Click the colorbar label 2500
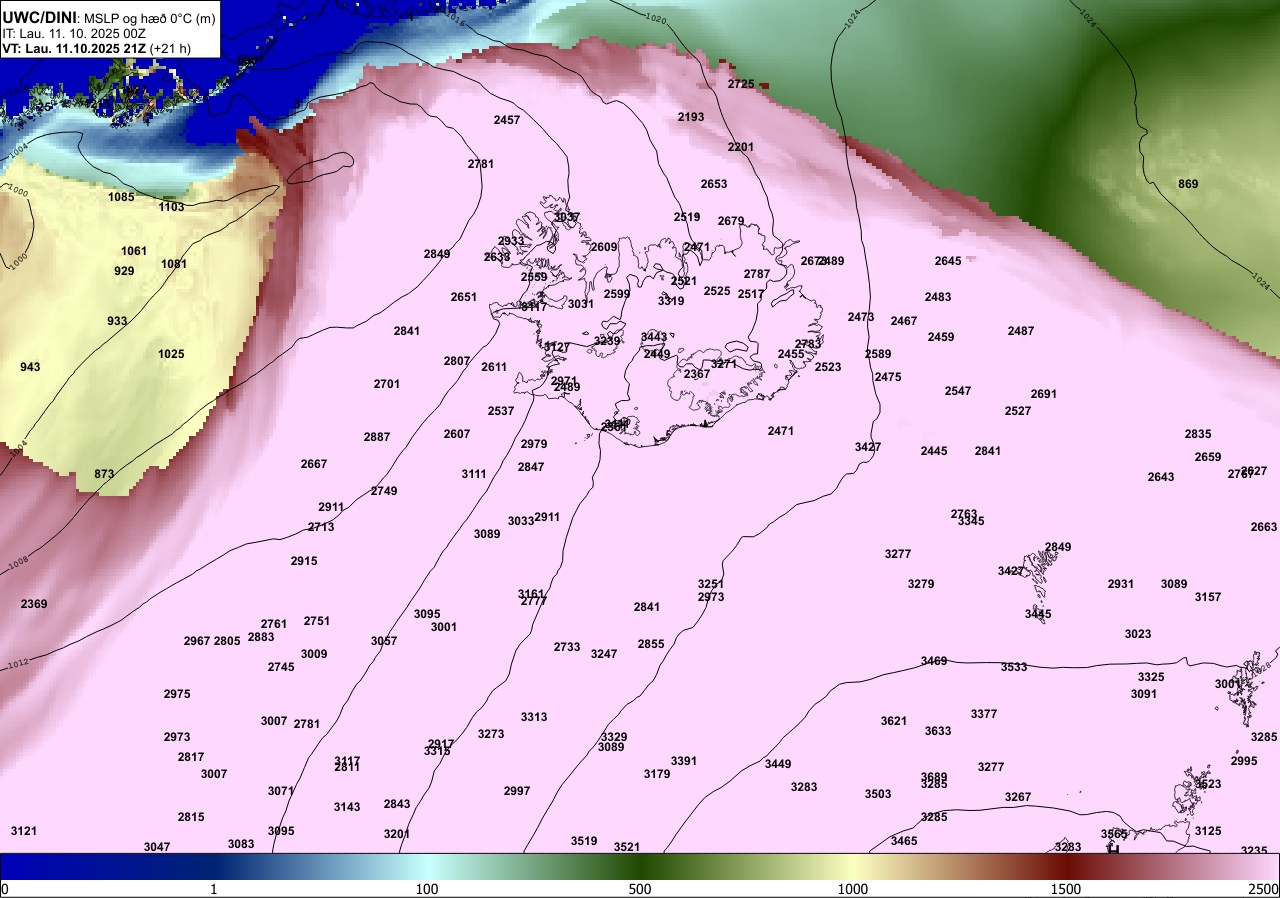Screen dimensions: 1280x898 click(x=1264, y=889)
